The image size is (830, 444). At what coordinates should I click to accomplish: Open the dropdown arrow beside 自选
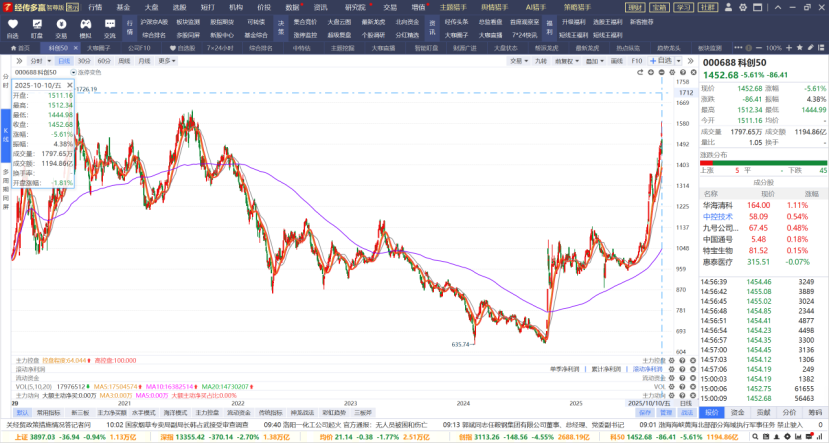[x=678, y=61]
